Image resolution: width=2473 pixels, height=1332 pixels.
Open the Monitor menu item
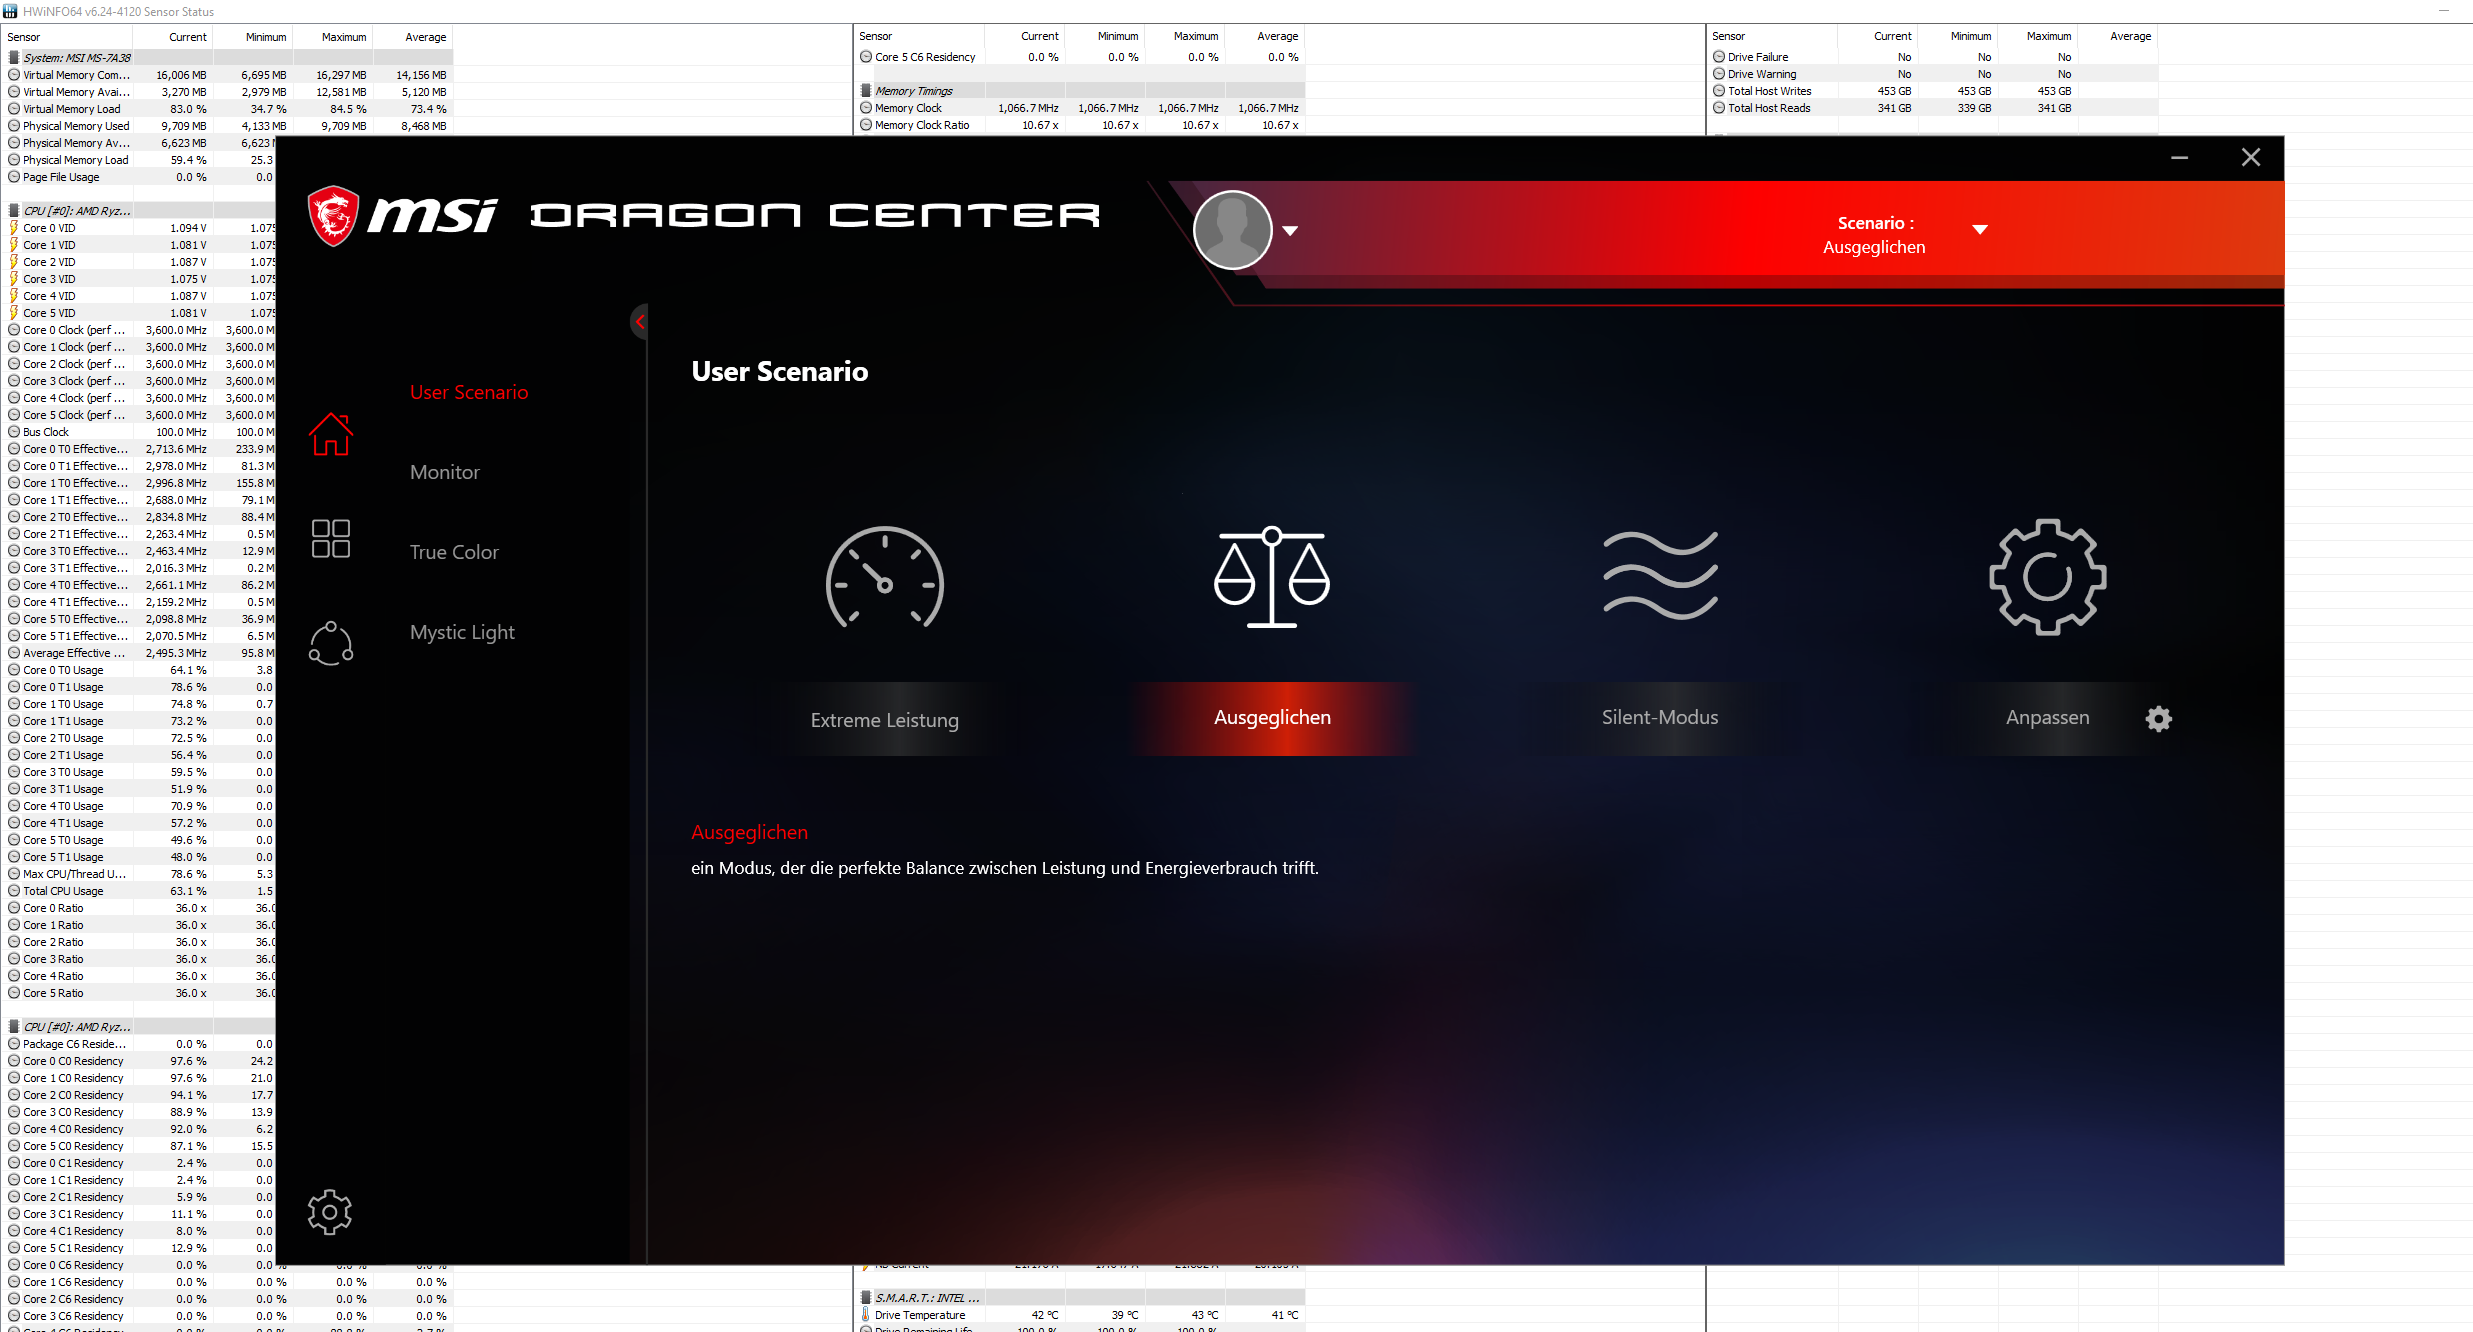(445, 472)
